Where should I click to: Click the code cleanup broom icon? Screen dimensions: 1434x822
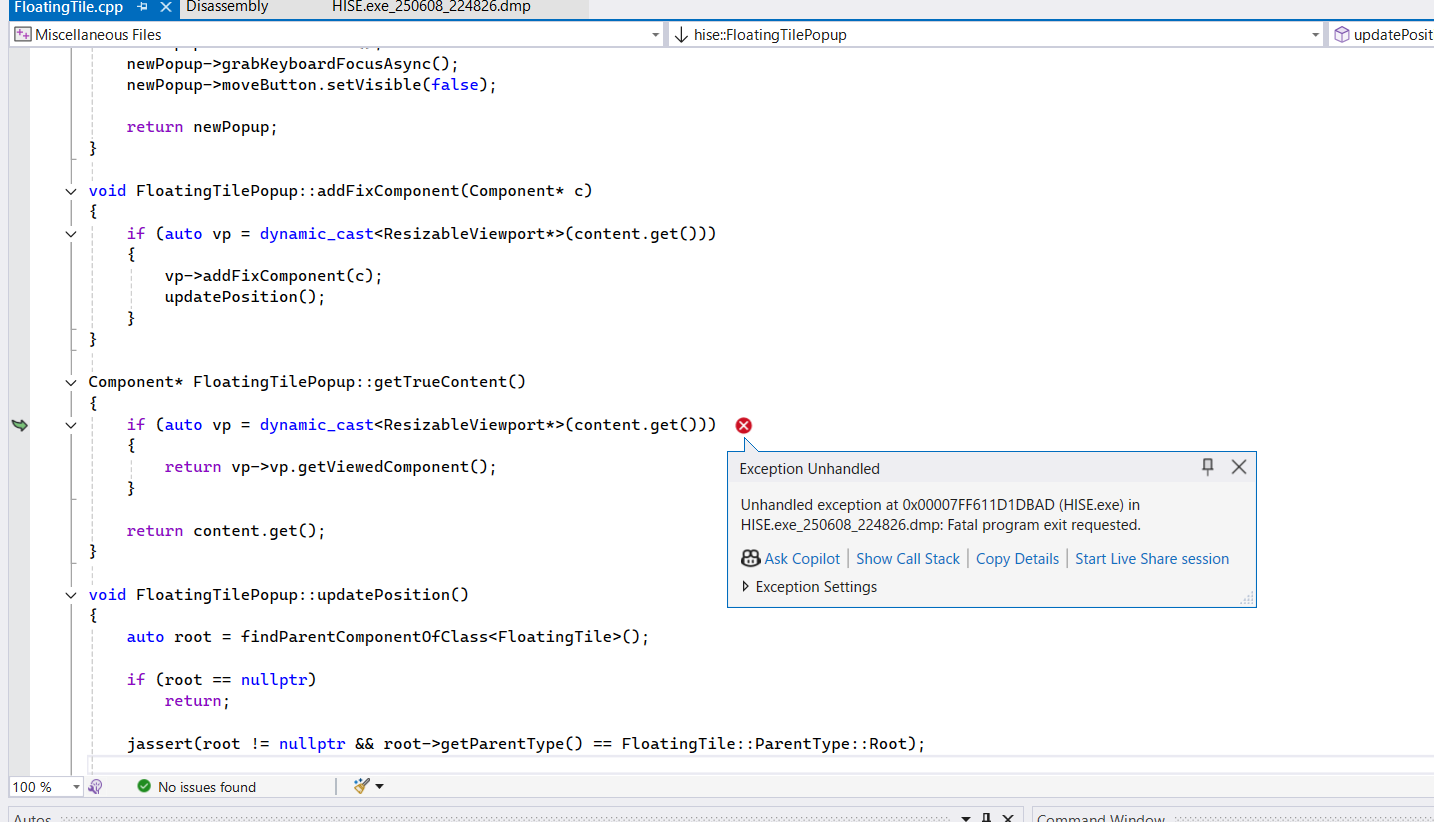pos(362,787)
